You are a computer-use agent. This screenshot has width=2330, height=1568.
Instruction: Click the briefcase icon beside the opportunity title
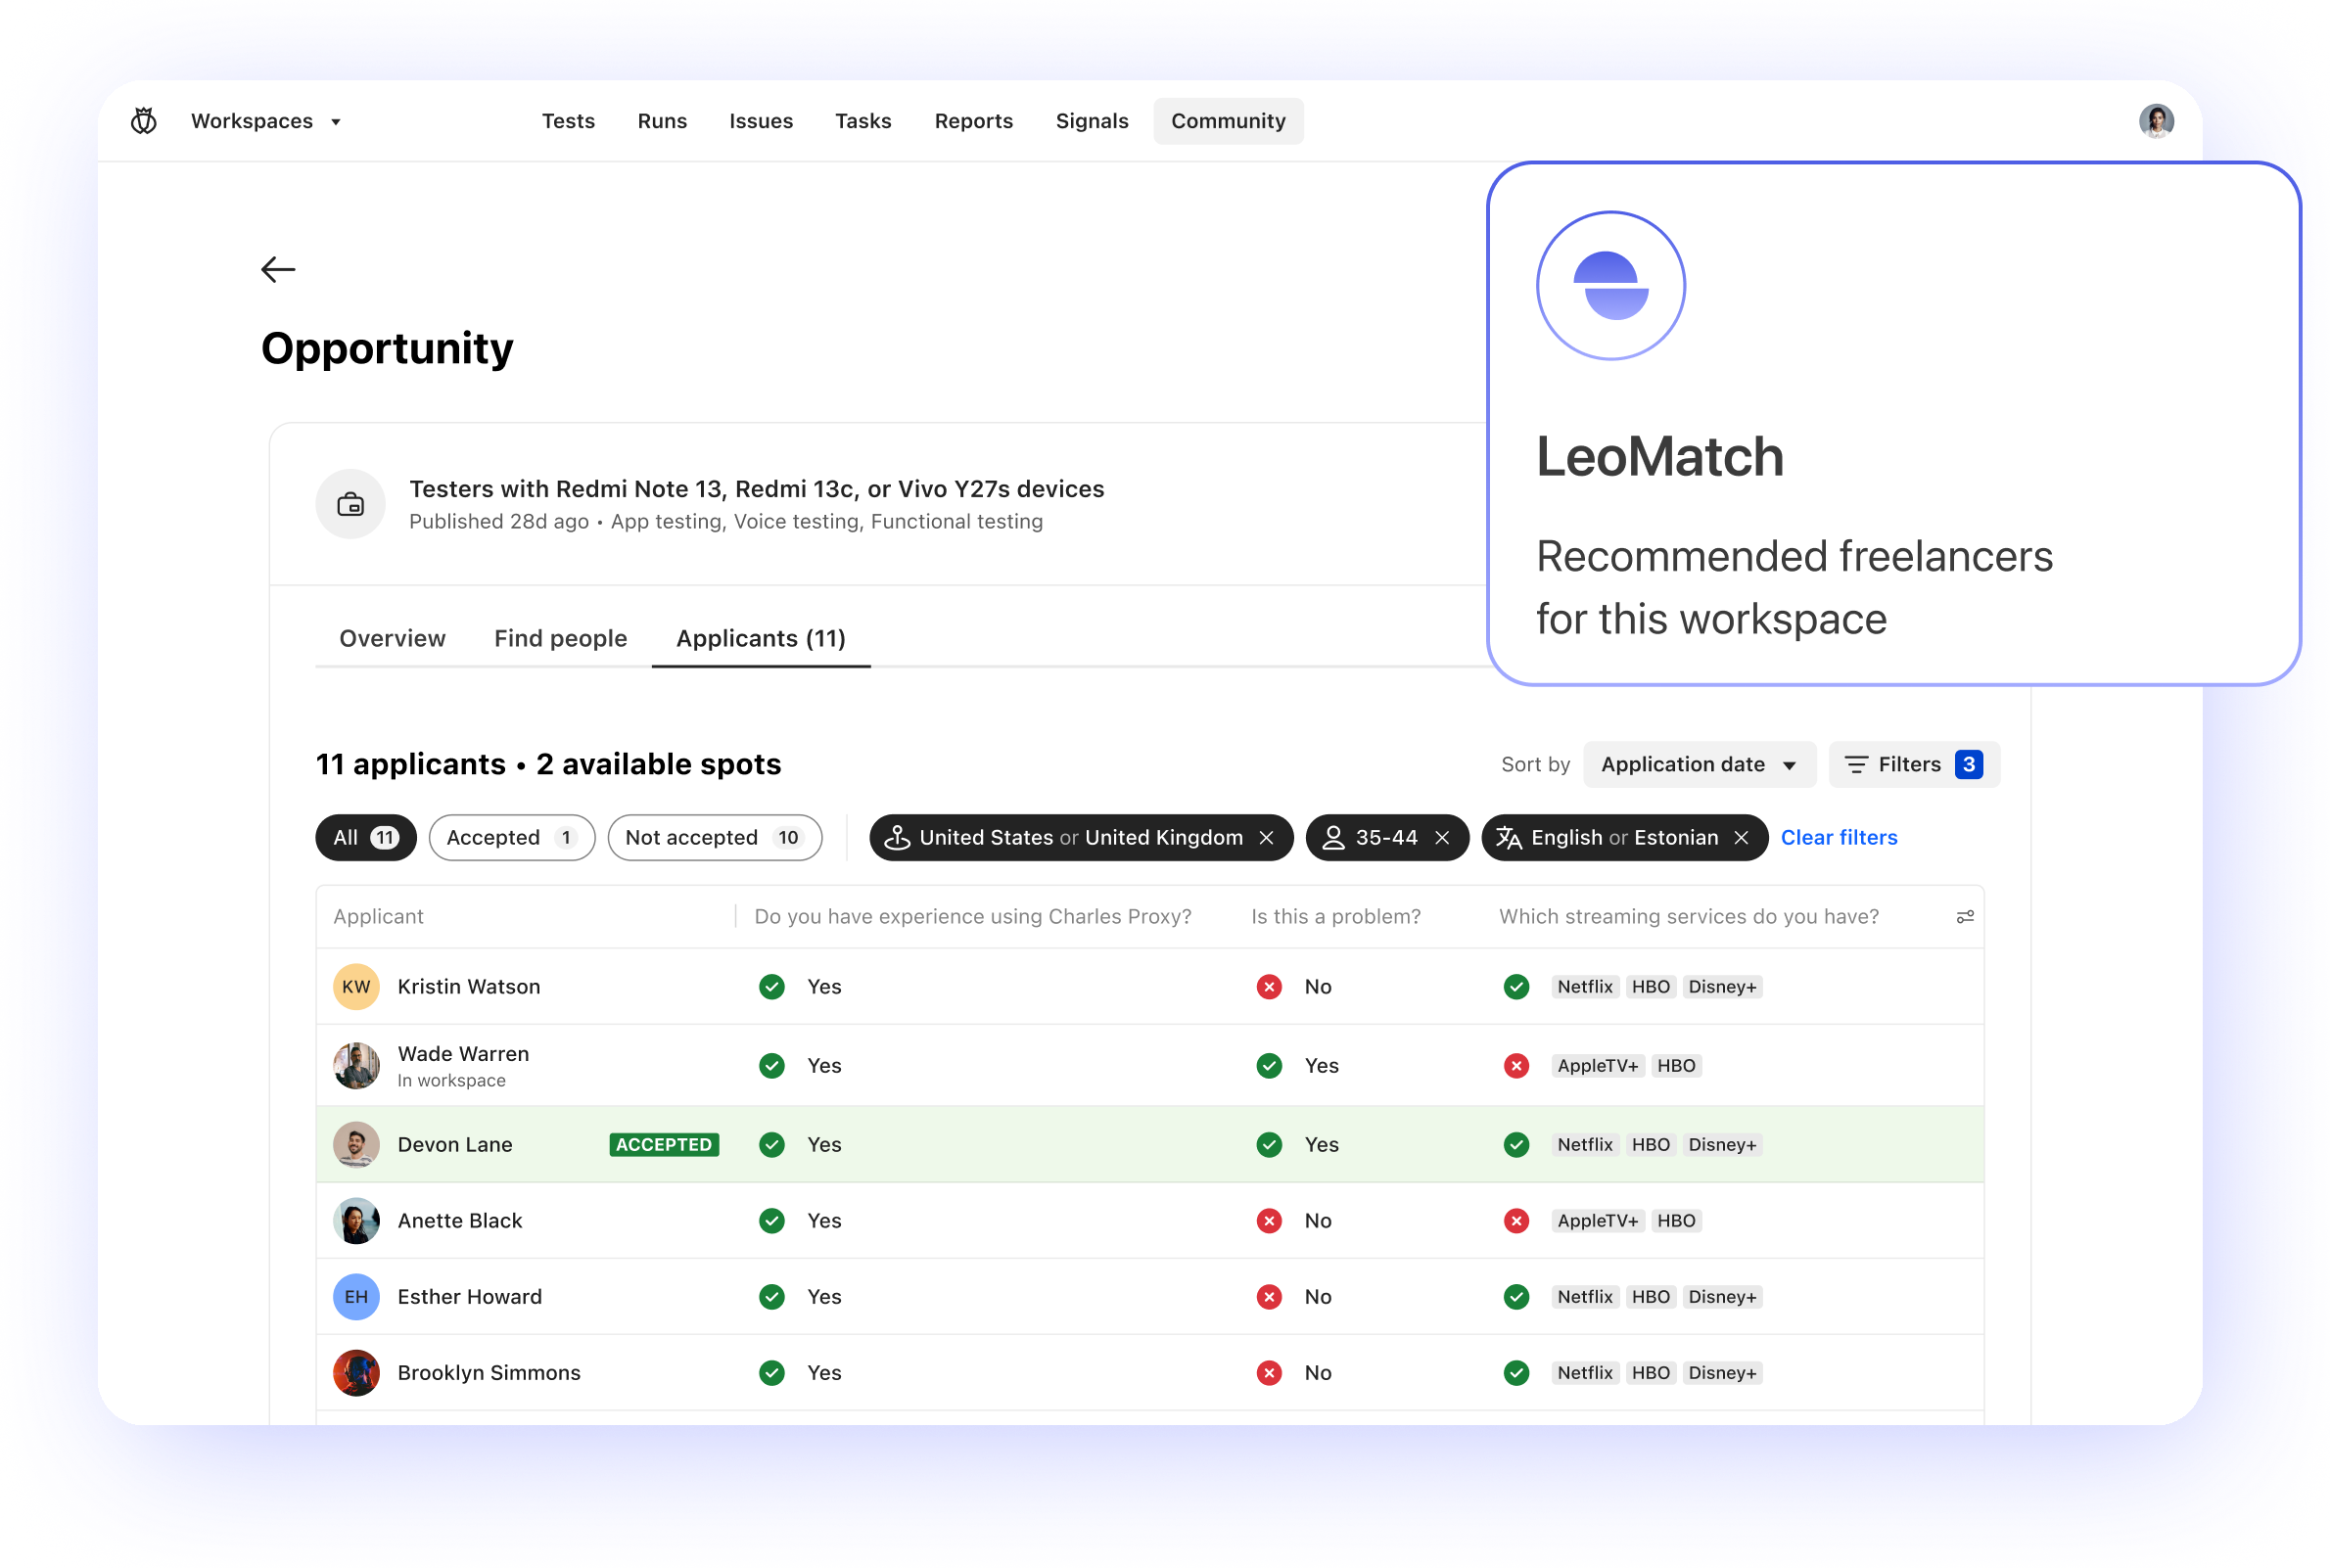coord(350,504)
